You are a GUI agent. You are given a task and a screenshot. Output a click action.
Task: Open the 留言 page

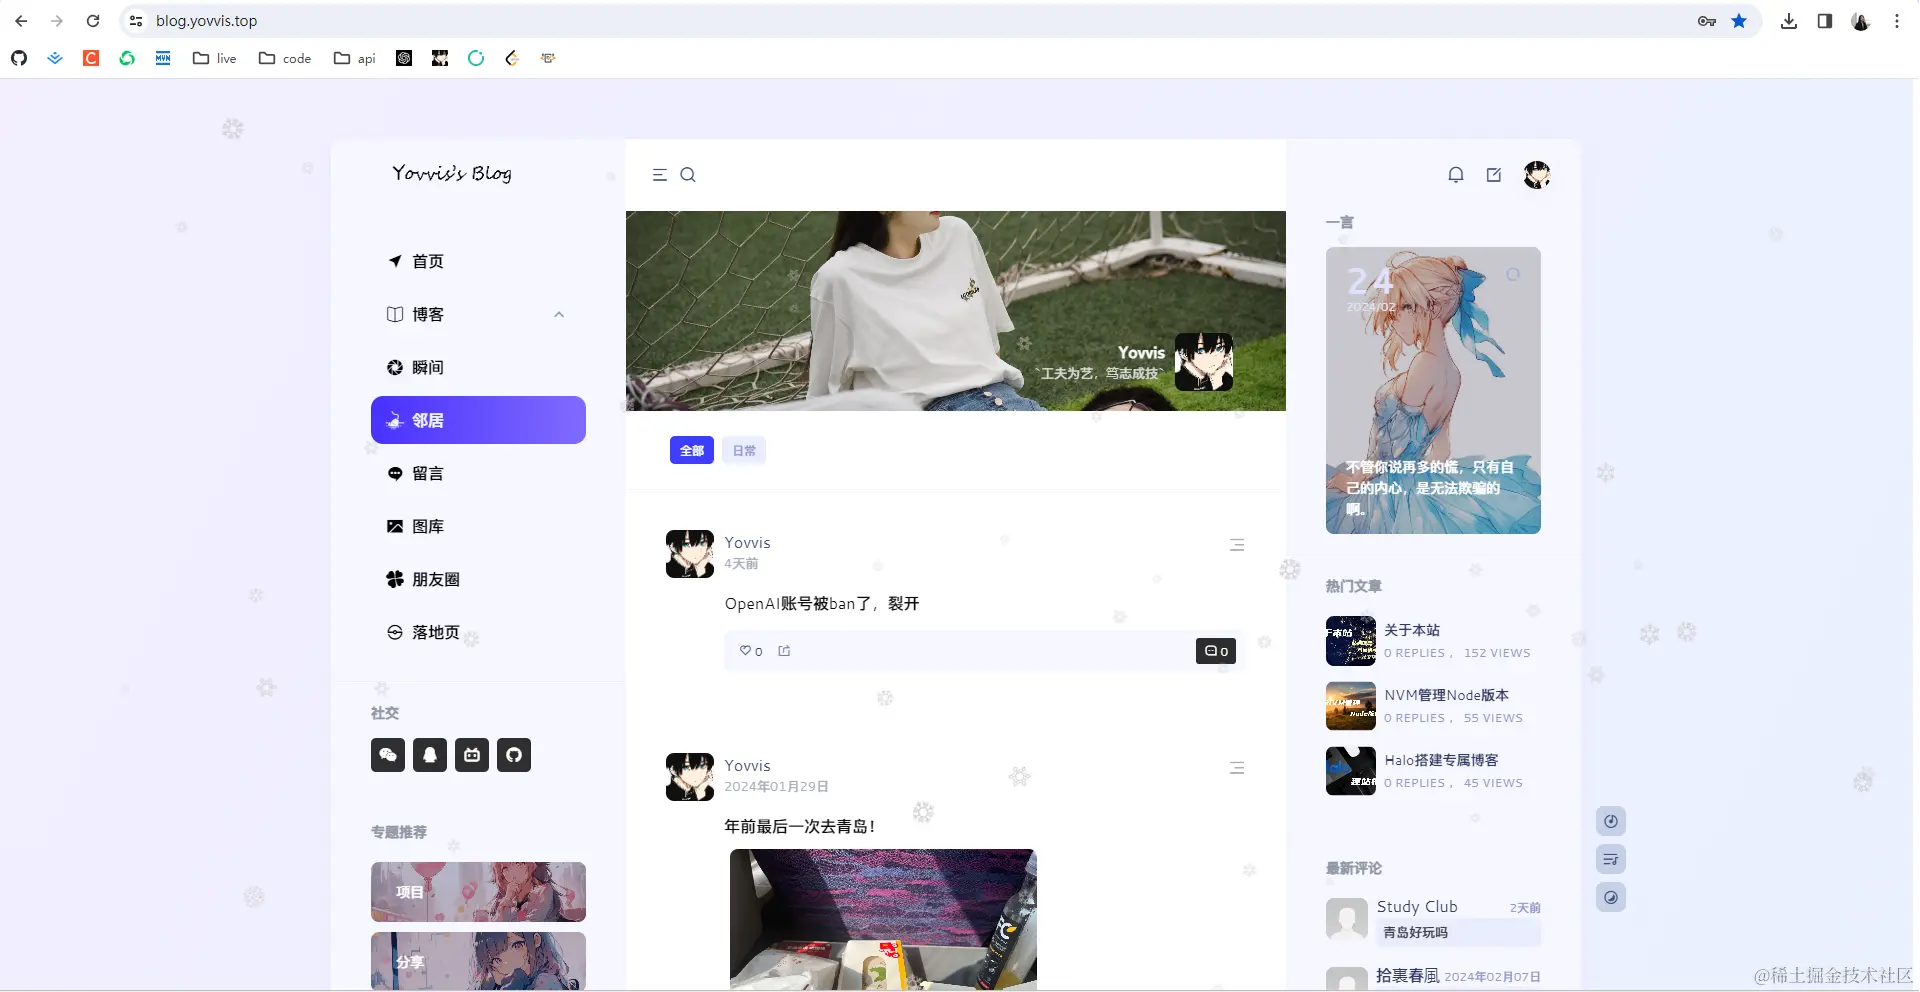click(x=478, y=473)
